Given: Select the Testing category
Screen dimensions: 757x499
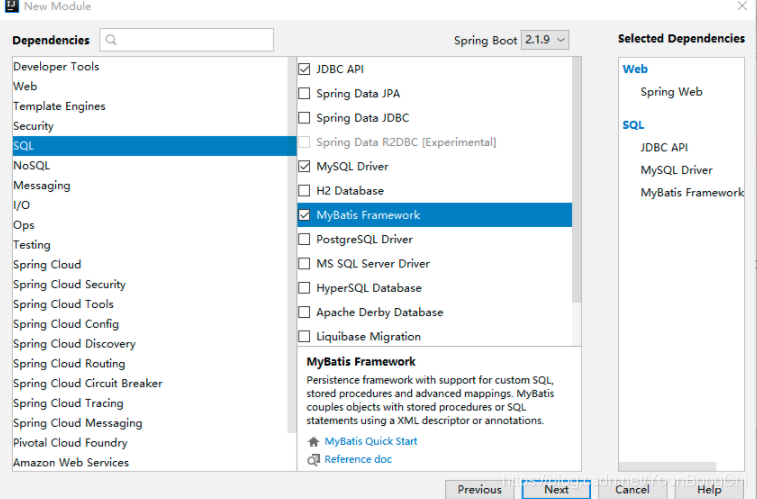Looking at the screenshot, I should pos(150,245).
